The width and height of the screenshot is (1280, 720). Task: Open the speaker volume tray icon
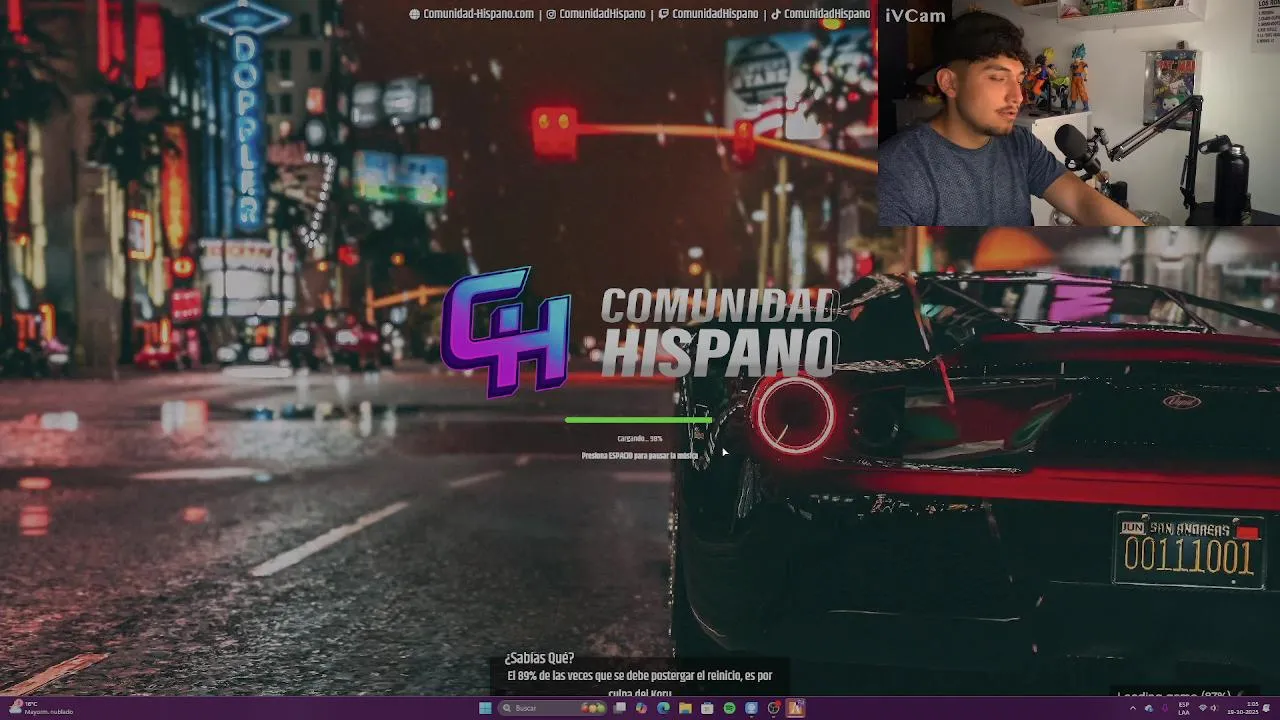(x=1214, y=708)
